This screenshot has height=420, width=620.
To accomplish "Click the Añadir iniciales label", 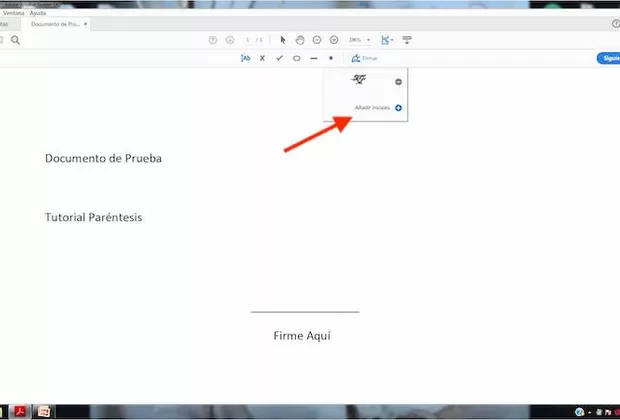I will tap(372, 108).
